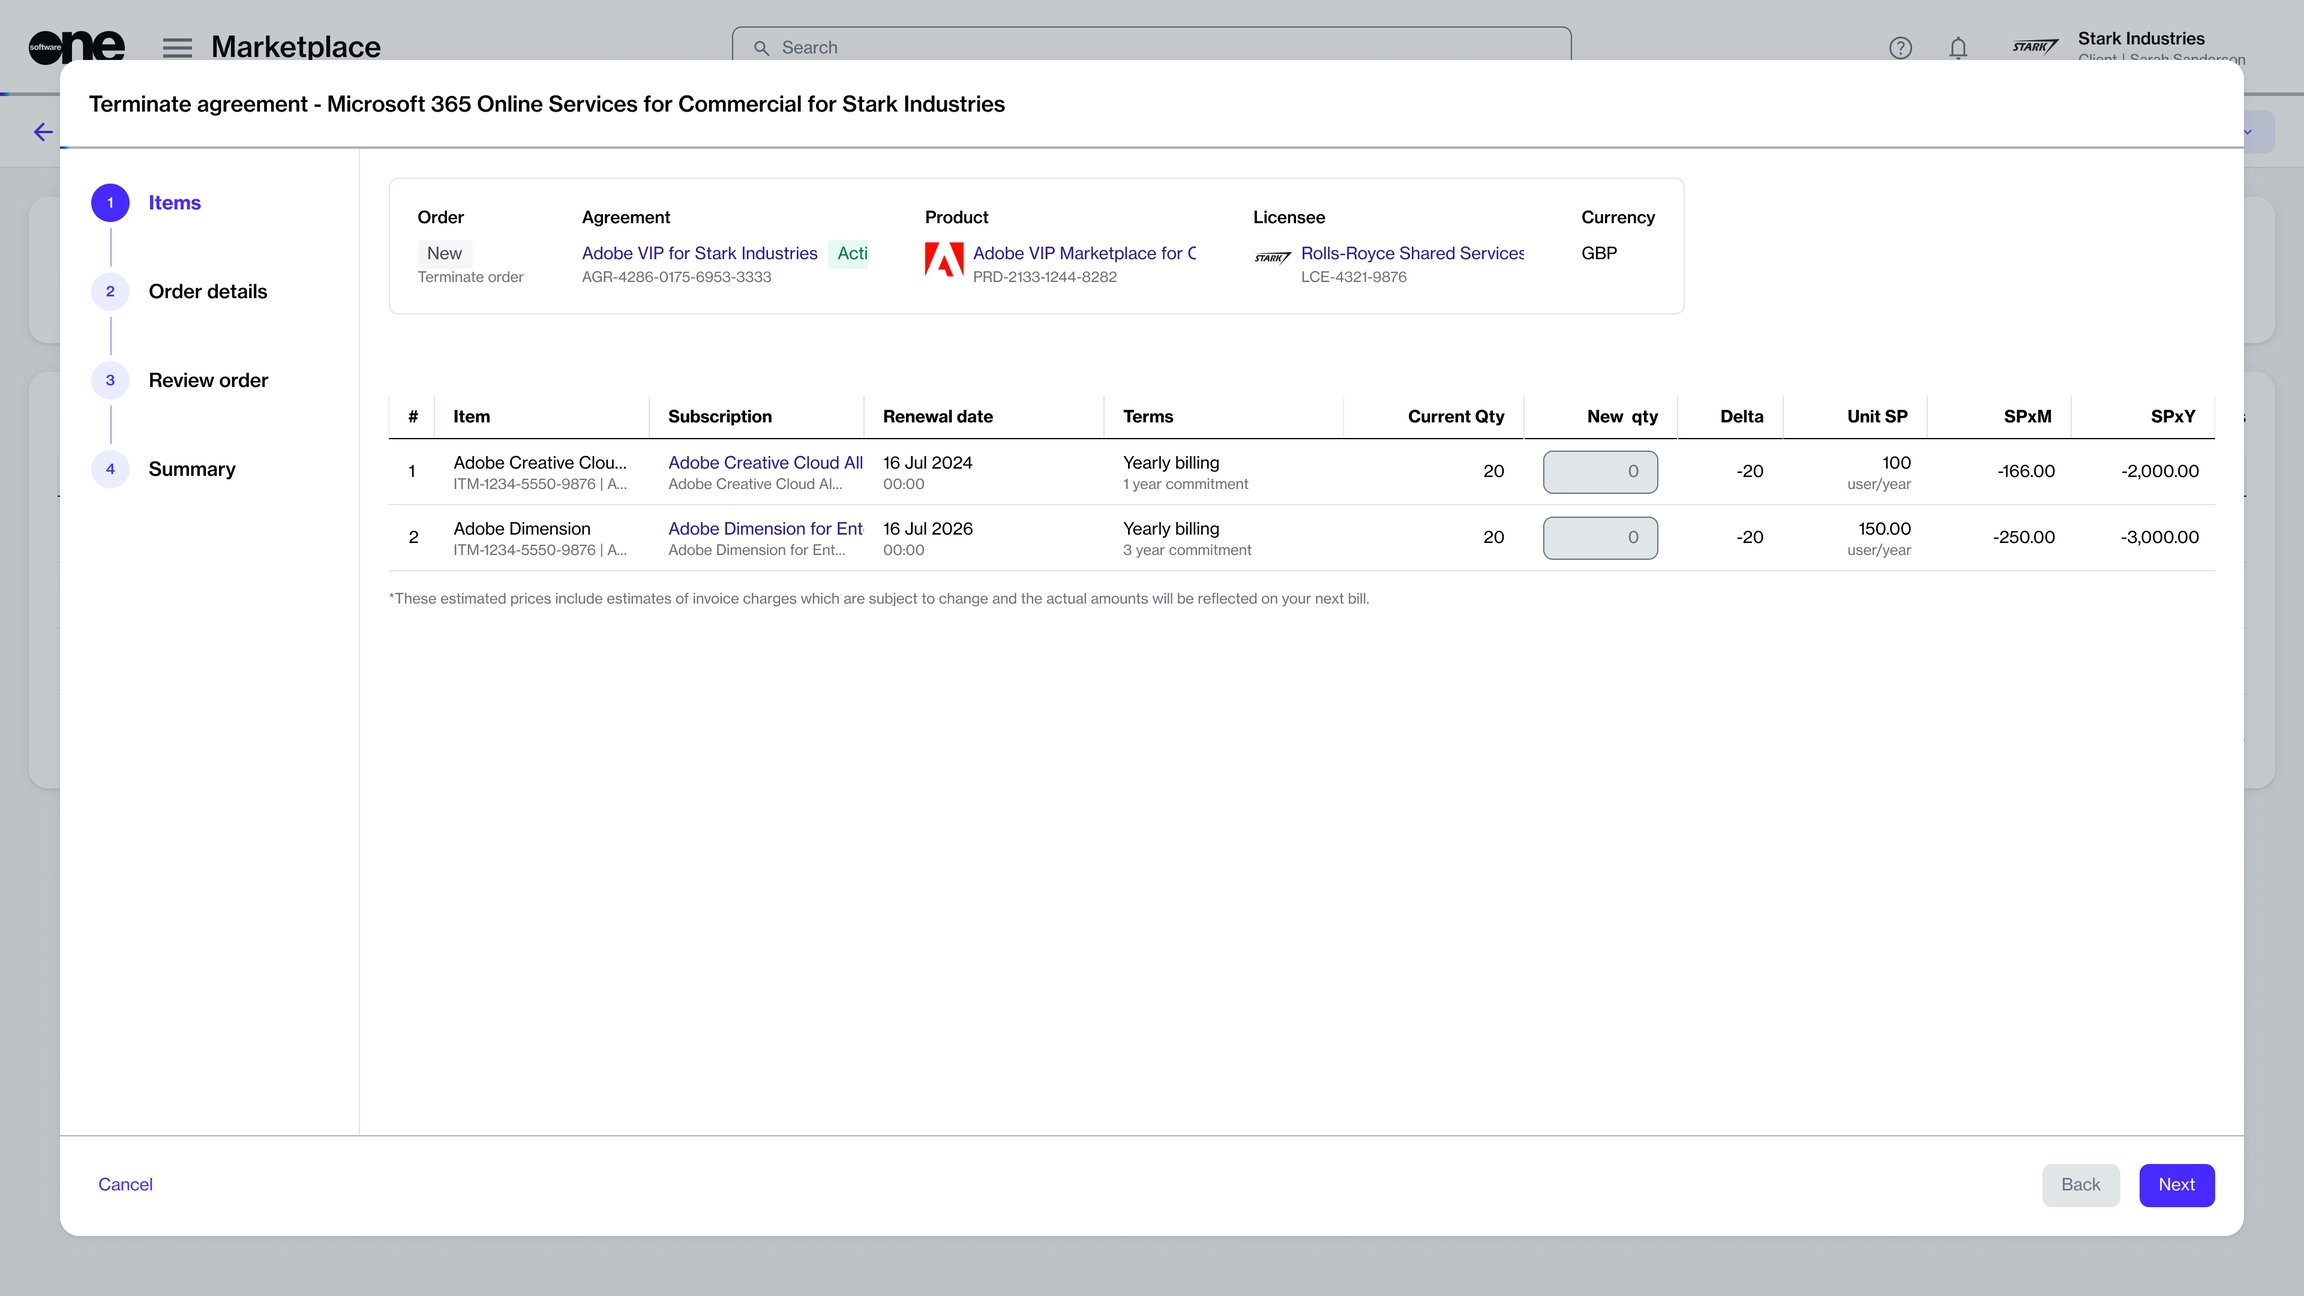This screenshot has width=2304, height=1296.
Task: Go to Summary step
Action: tap(192, 470)
